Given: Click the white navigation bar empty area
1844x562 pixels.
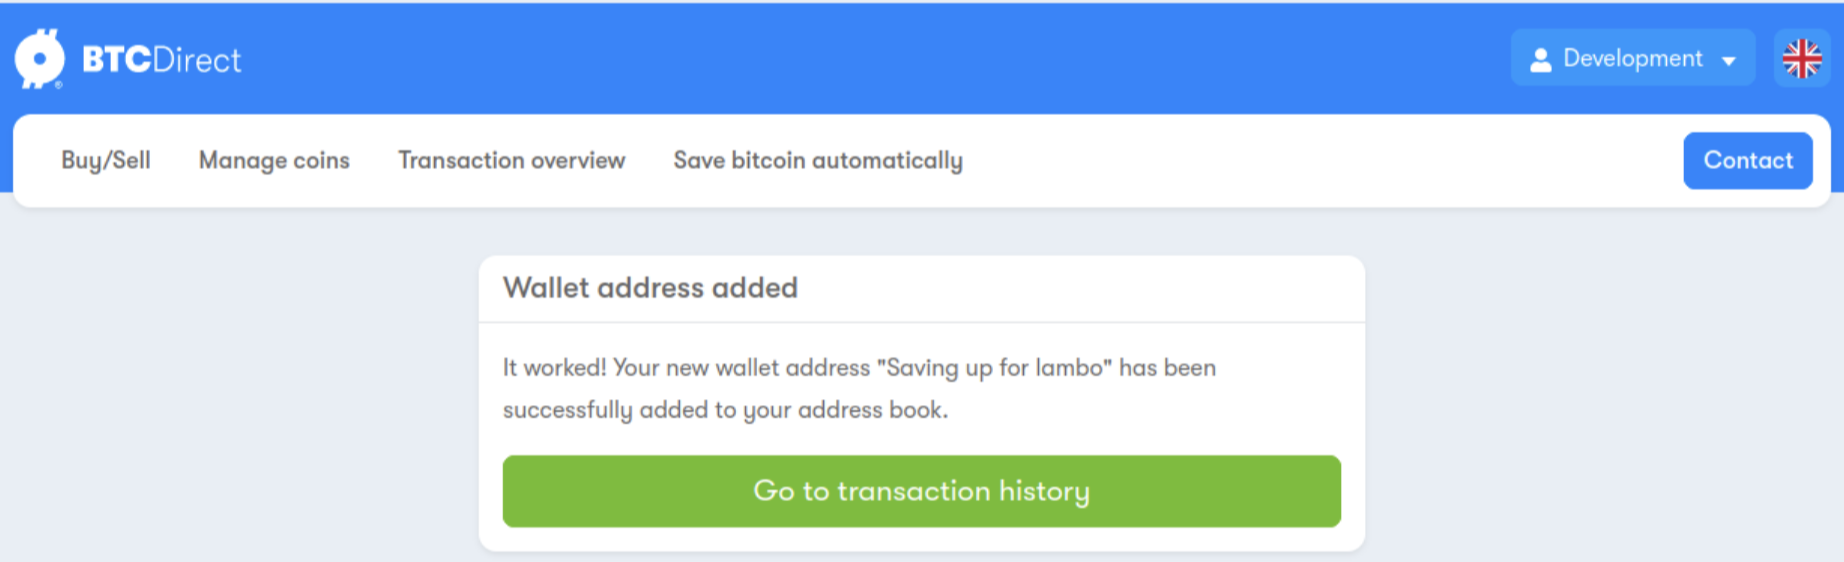Looking at the screenshot, I should [x=1320, y=160].
